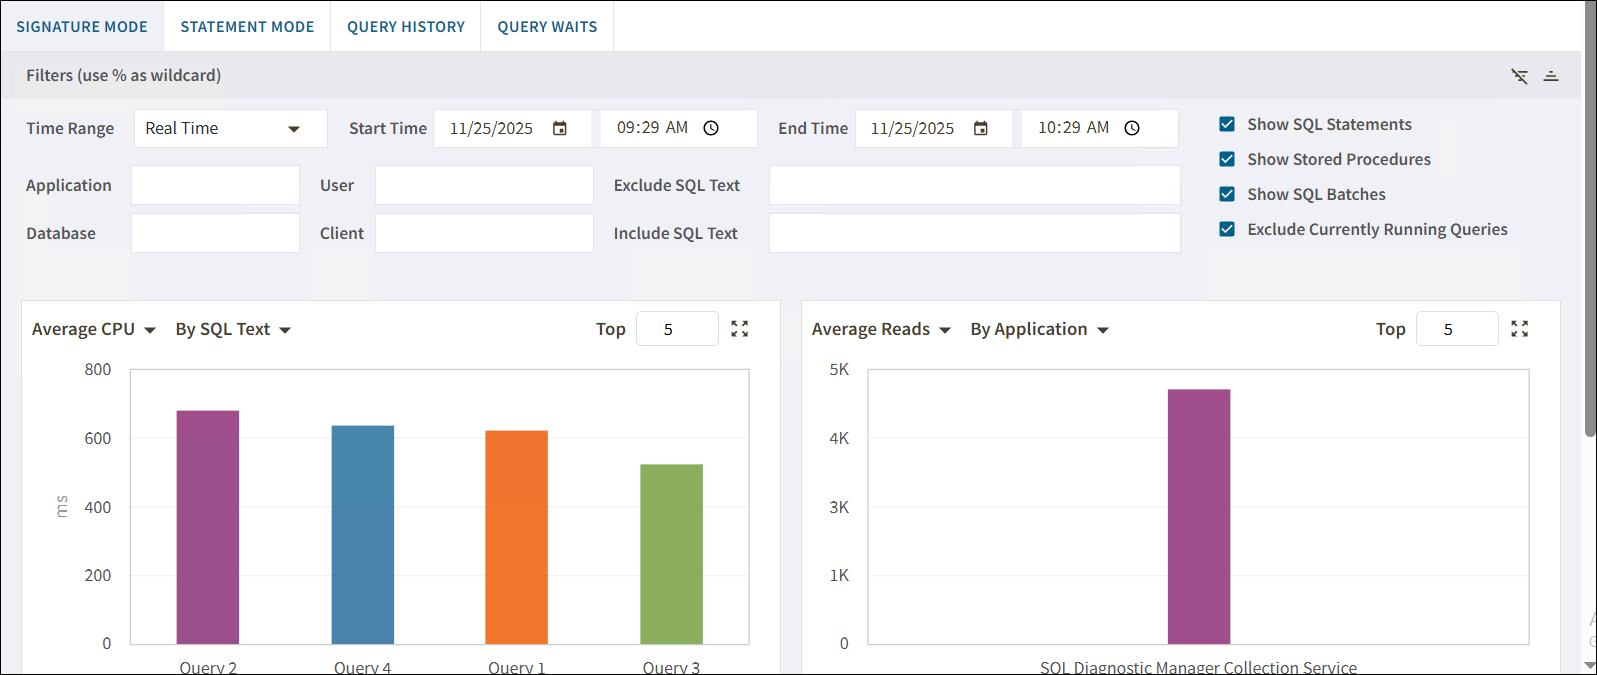This screenshot has width=1597, height=675.
Task: Open the End Time clock picker
Action: click(x=1132, y=128)
